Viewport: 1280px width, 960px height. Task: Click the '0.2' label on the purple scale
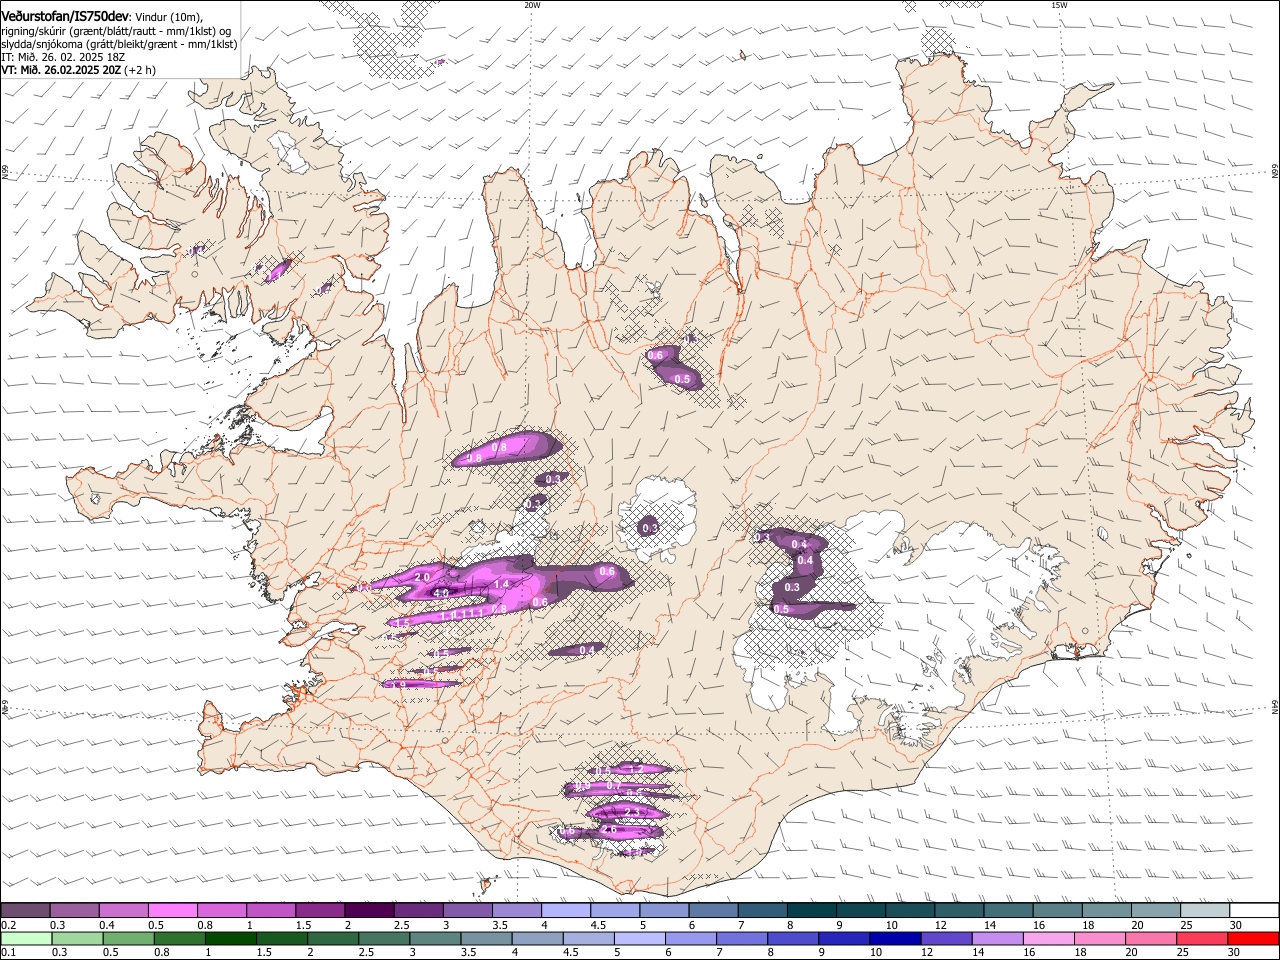coord(8,925)
